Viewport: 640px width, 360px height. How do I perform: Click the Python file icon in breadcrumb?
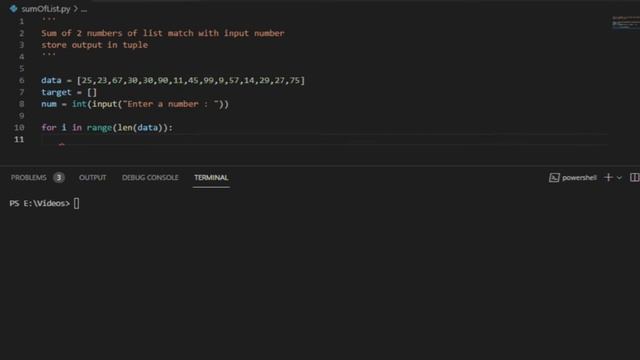pyautogui.click(x=13, y=8)
